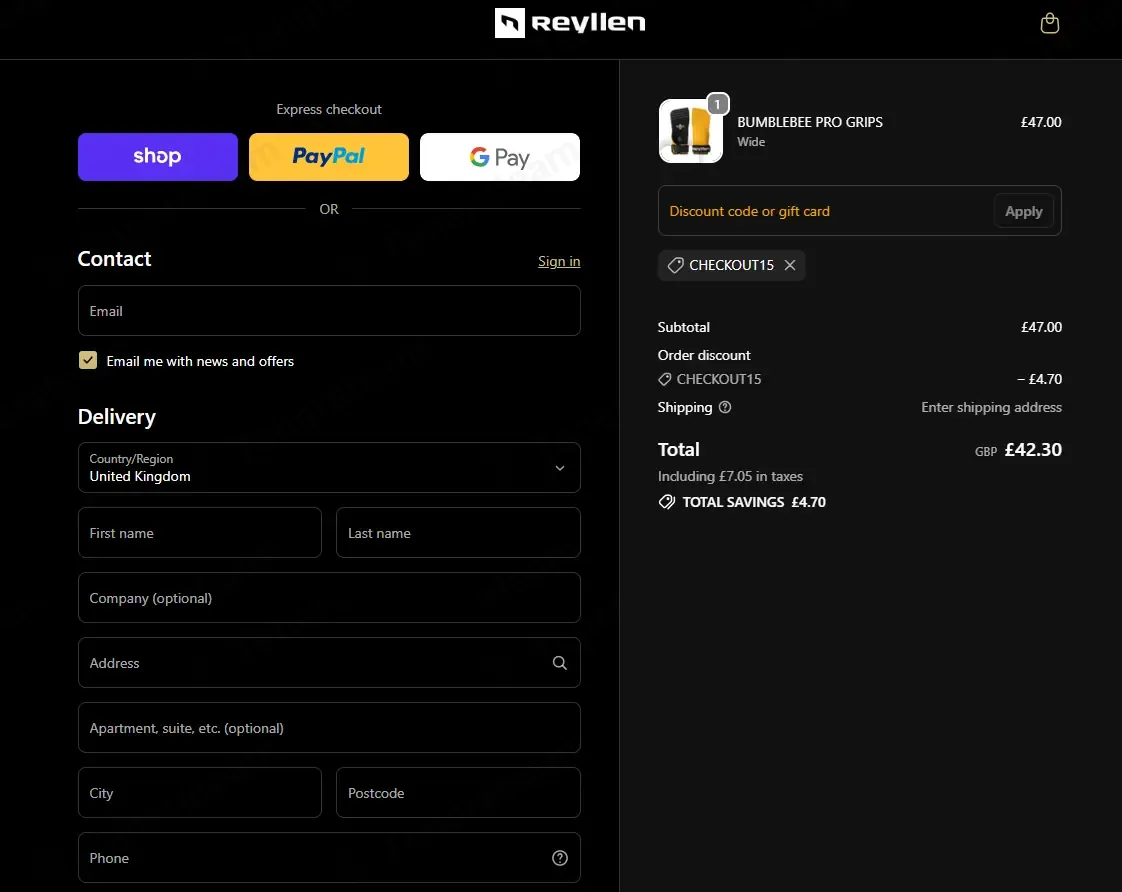Click the Phone field help icon

(x=560, y=858)
